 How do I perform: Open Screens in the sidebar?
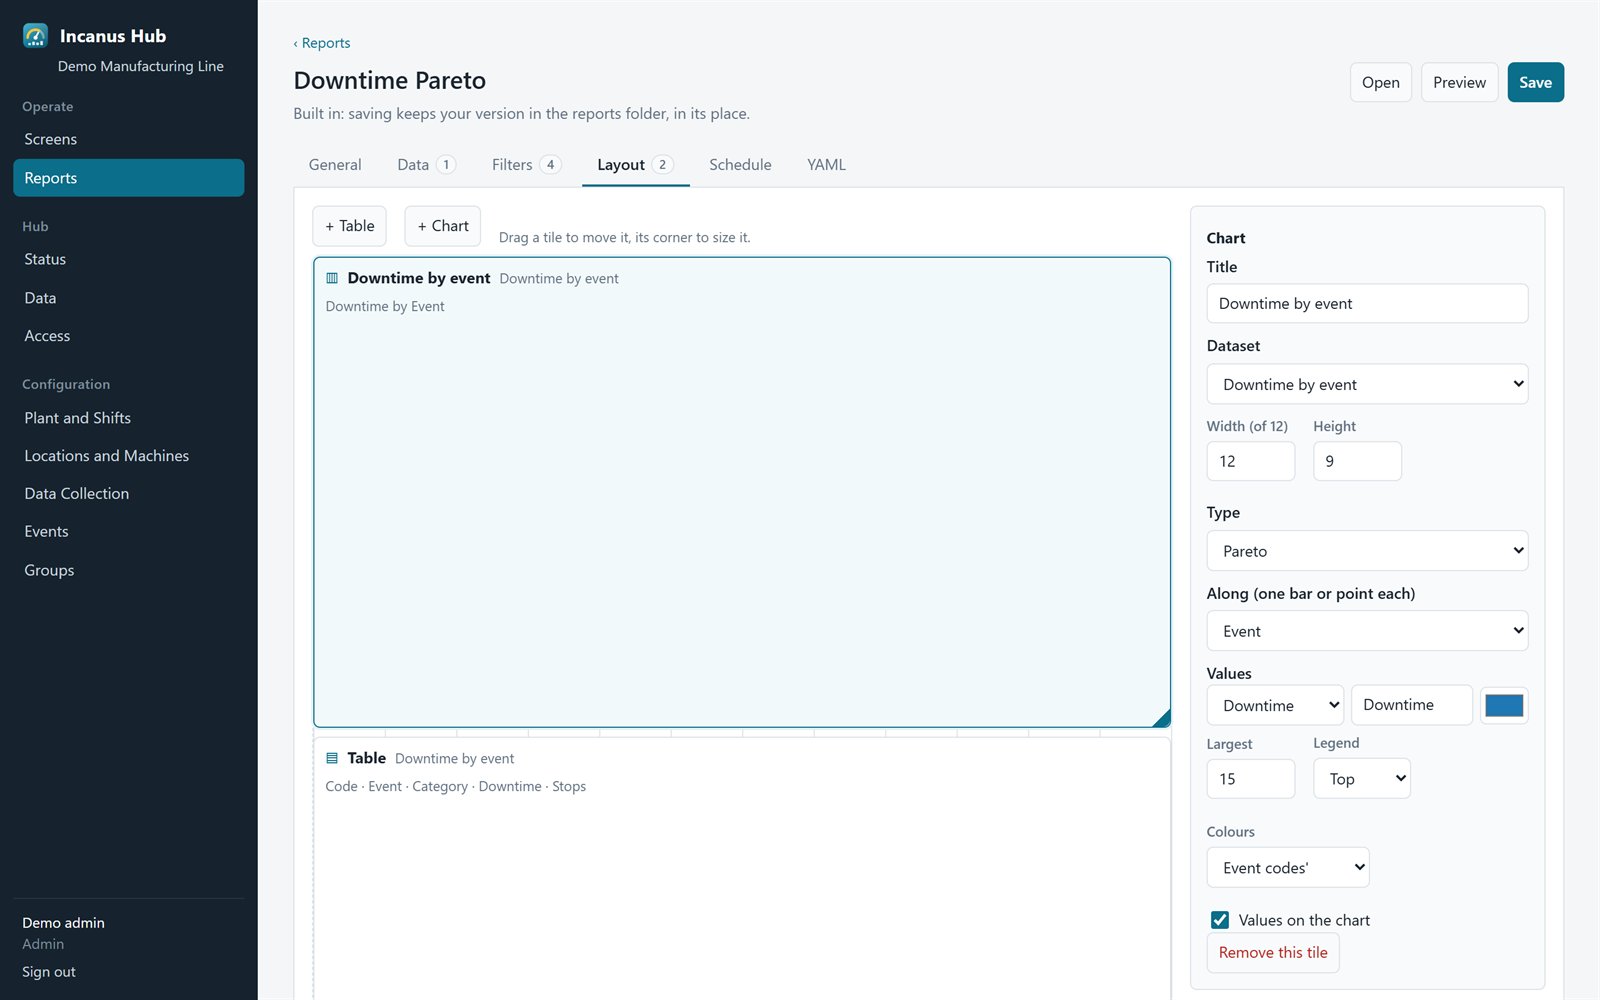point(128,139)
